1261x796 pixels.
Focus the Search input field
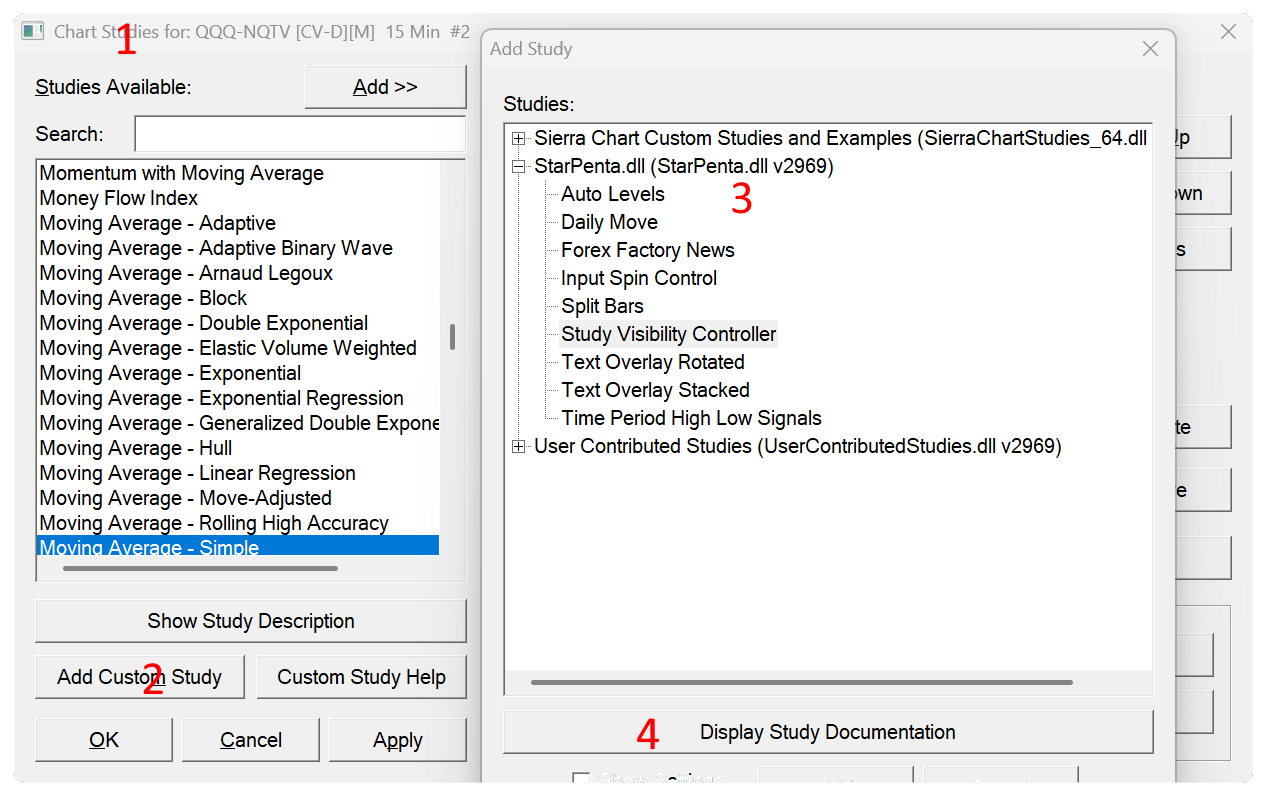coord(300,134)
